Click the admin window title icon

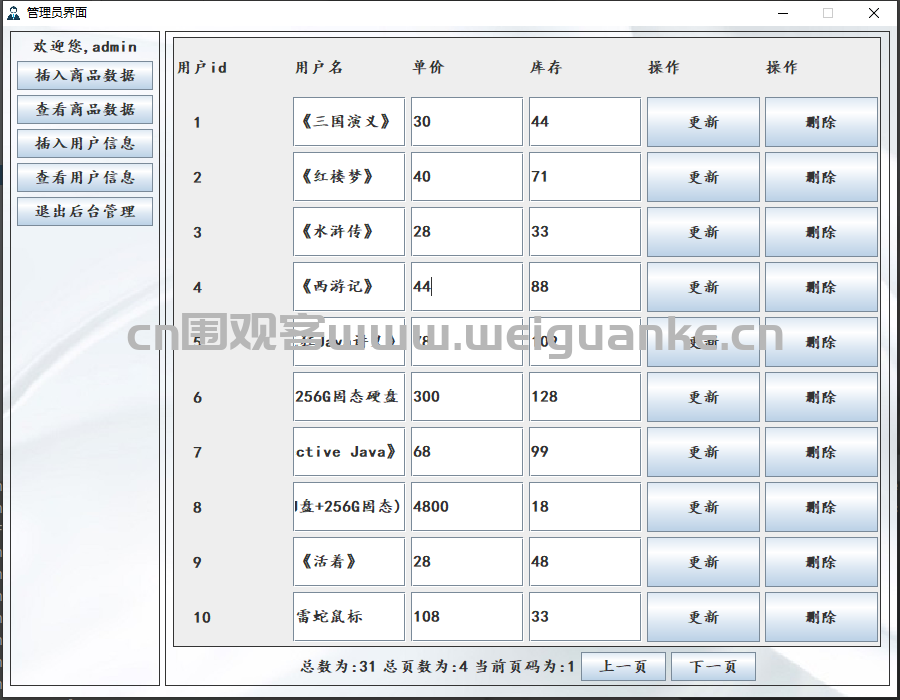tap(13, 13)
